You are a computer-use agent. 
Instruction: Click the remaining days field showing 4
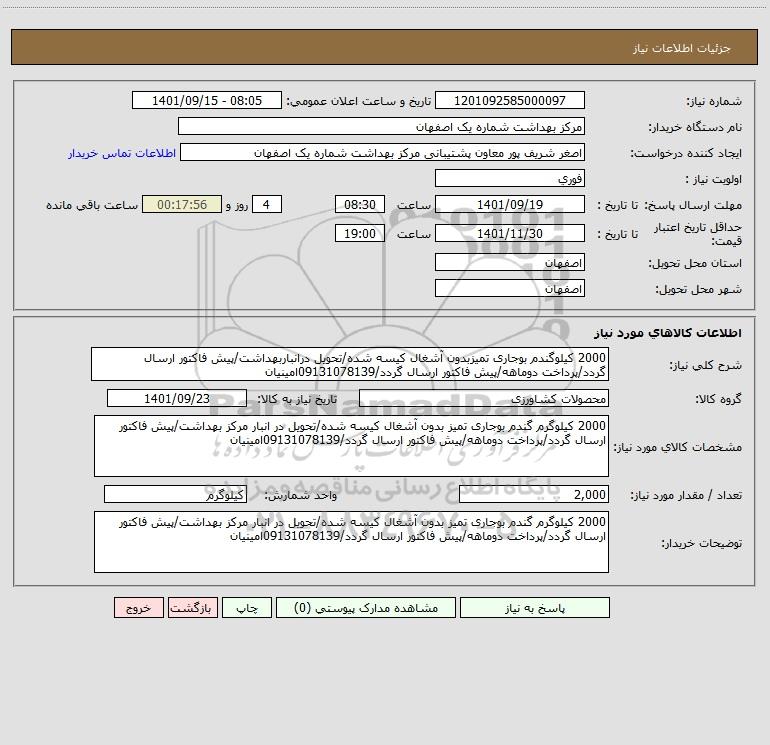(267, 204)
